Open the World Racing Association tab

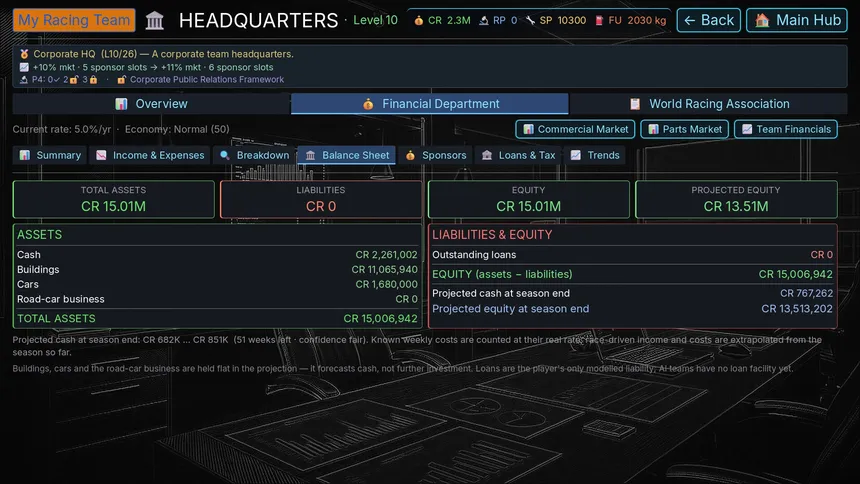click(709, 104)
